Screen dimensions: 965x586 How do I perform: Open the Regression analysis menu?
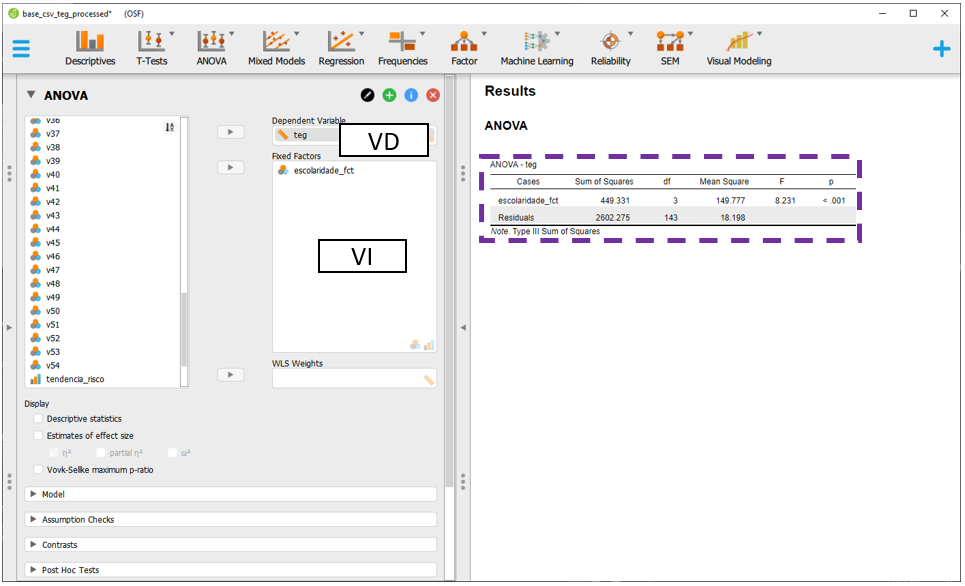pyautogui.click(x=341, y=47)
